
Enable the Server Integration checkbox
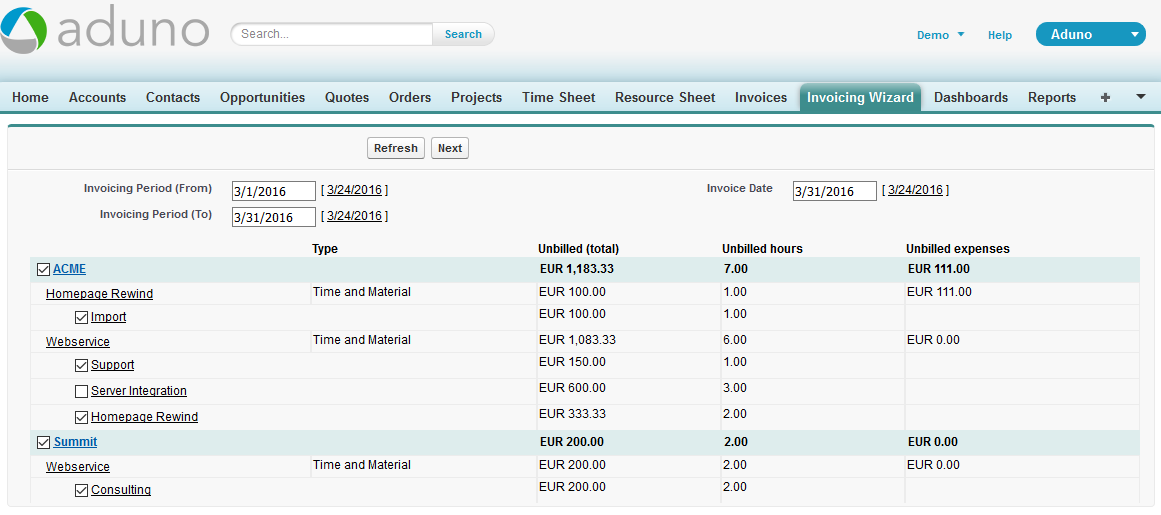coord(81,391)
